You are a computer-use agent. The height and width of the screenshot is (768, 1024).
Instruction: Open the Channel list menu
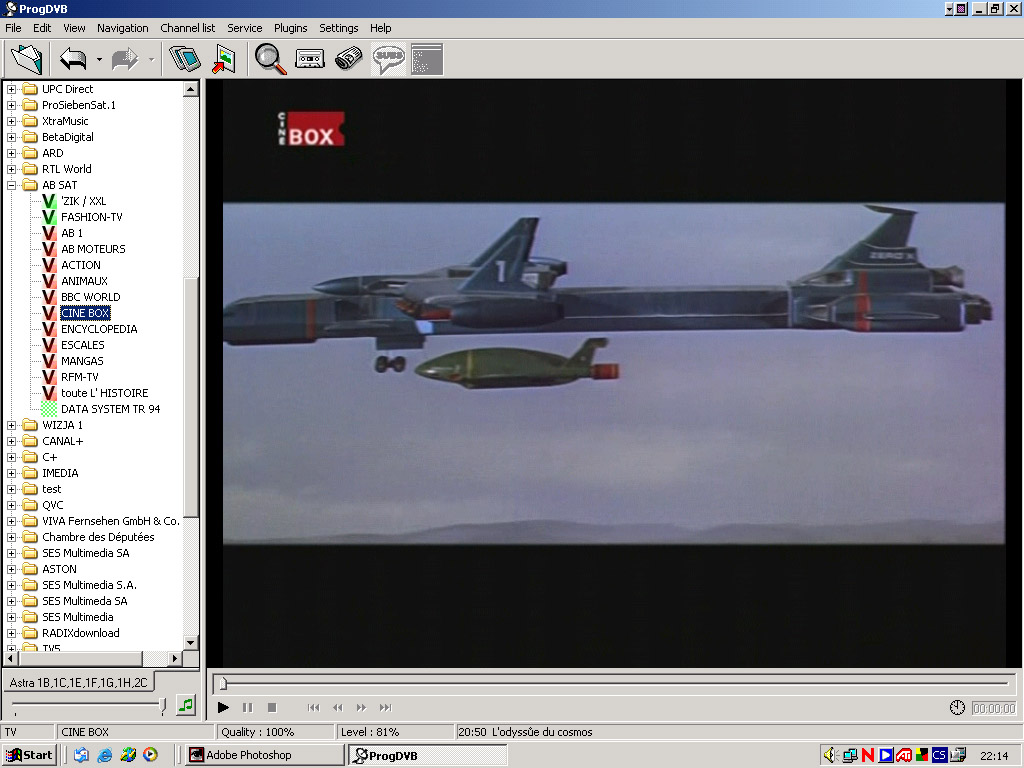187,28
